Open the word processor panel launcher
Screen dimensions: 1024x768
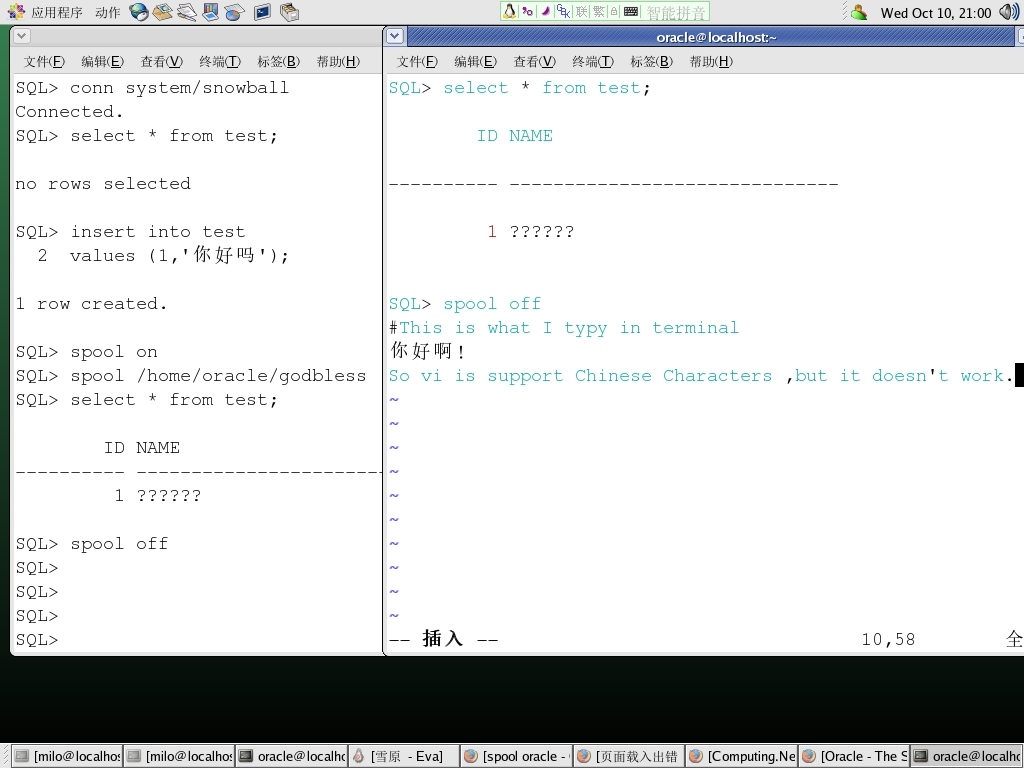tap(187, 12)
